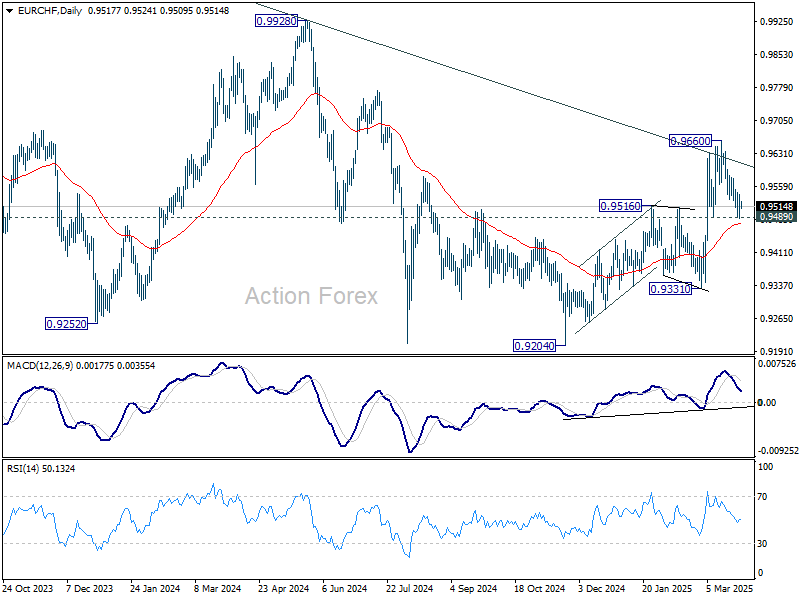Click the 20 Jan 2025 date label

(x=667, y=588)
